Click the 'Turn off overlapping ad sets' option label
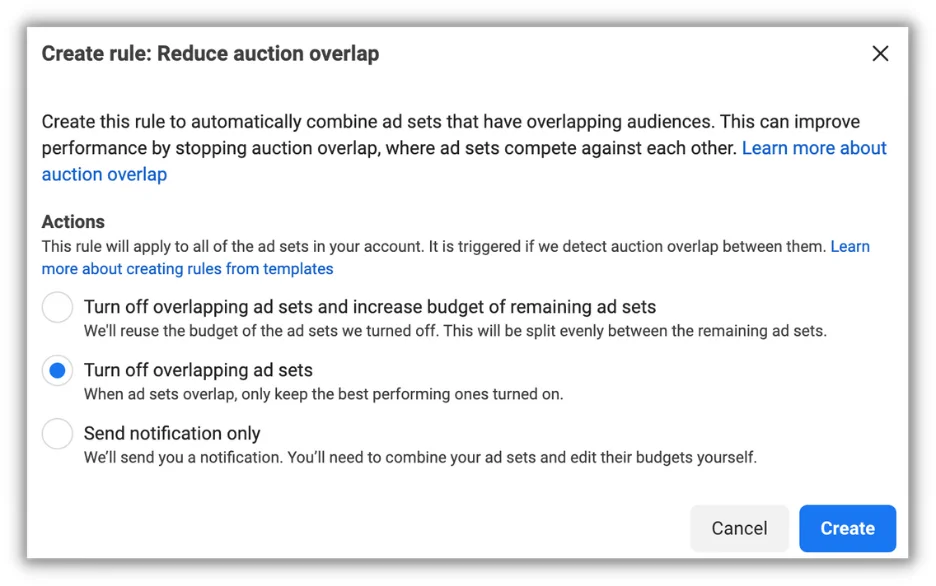 [x=198, y=370]
